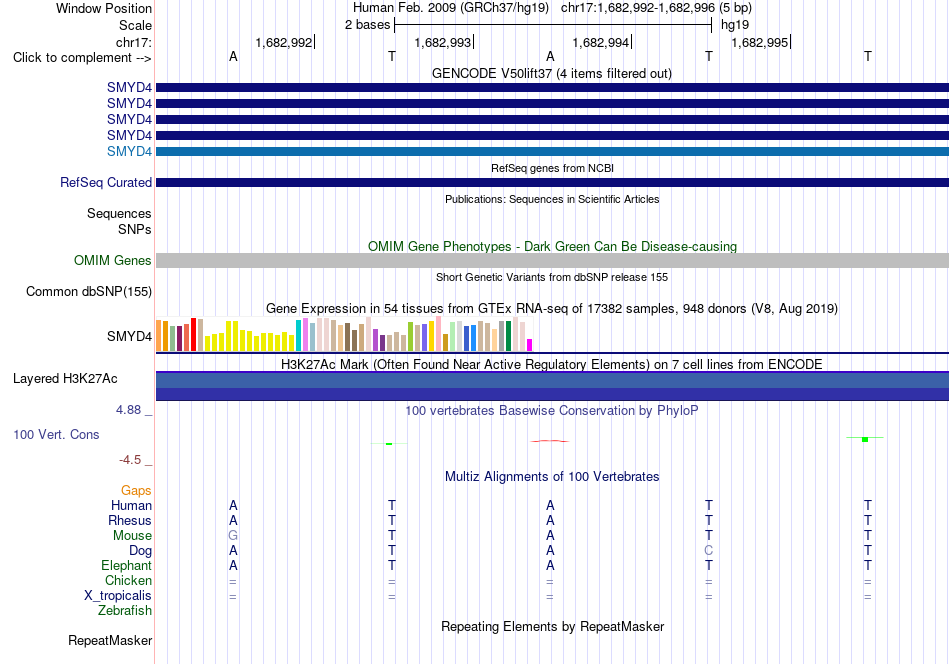
Task: Click the Human alignment row label
Action: coord(131,505)
